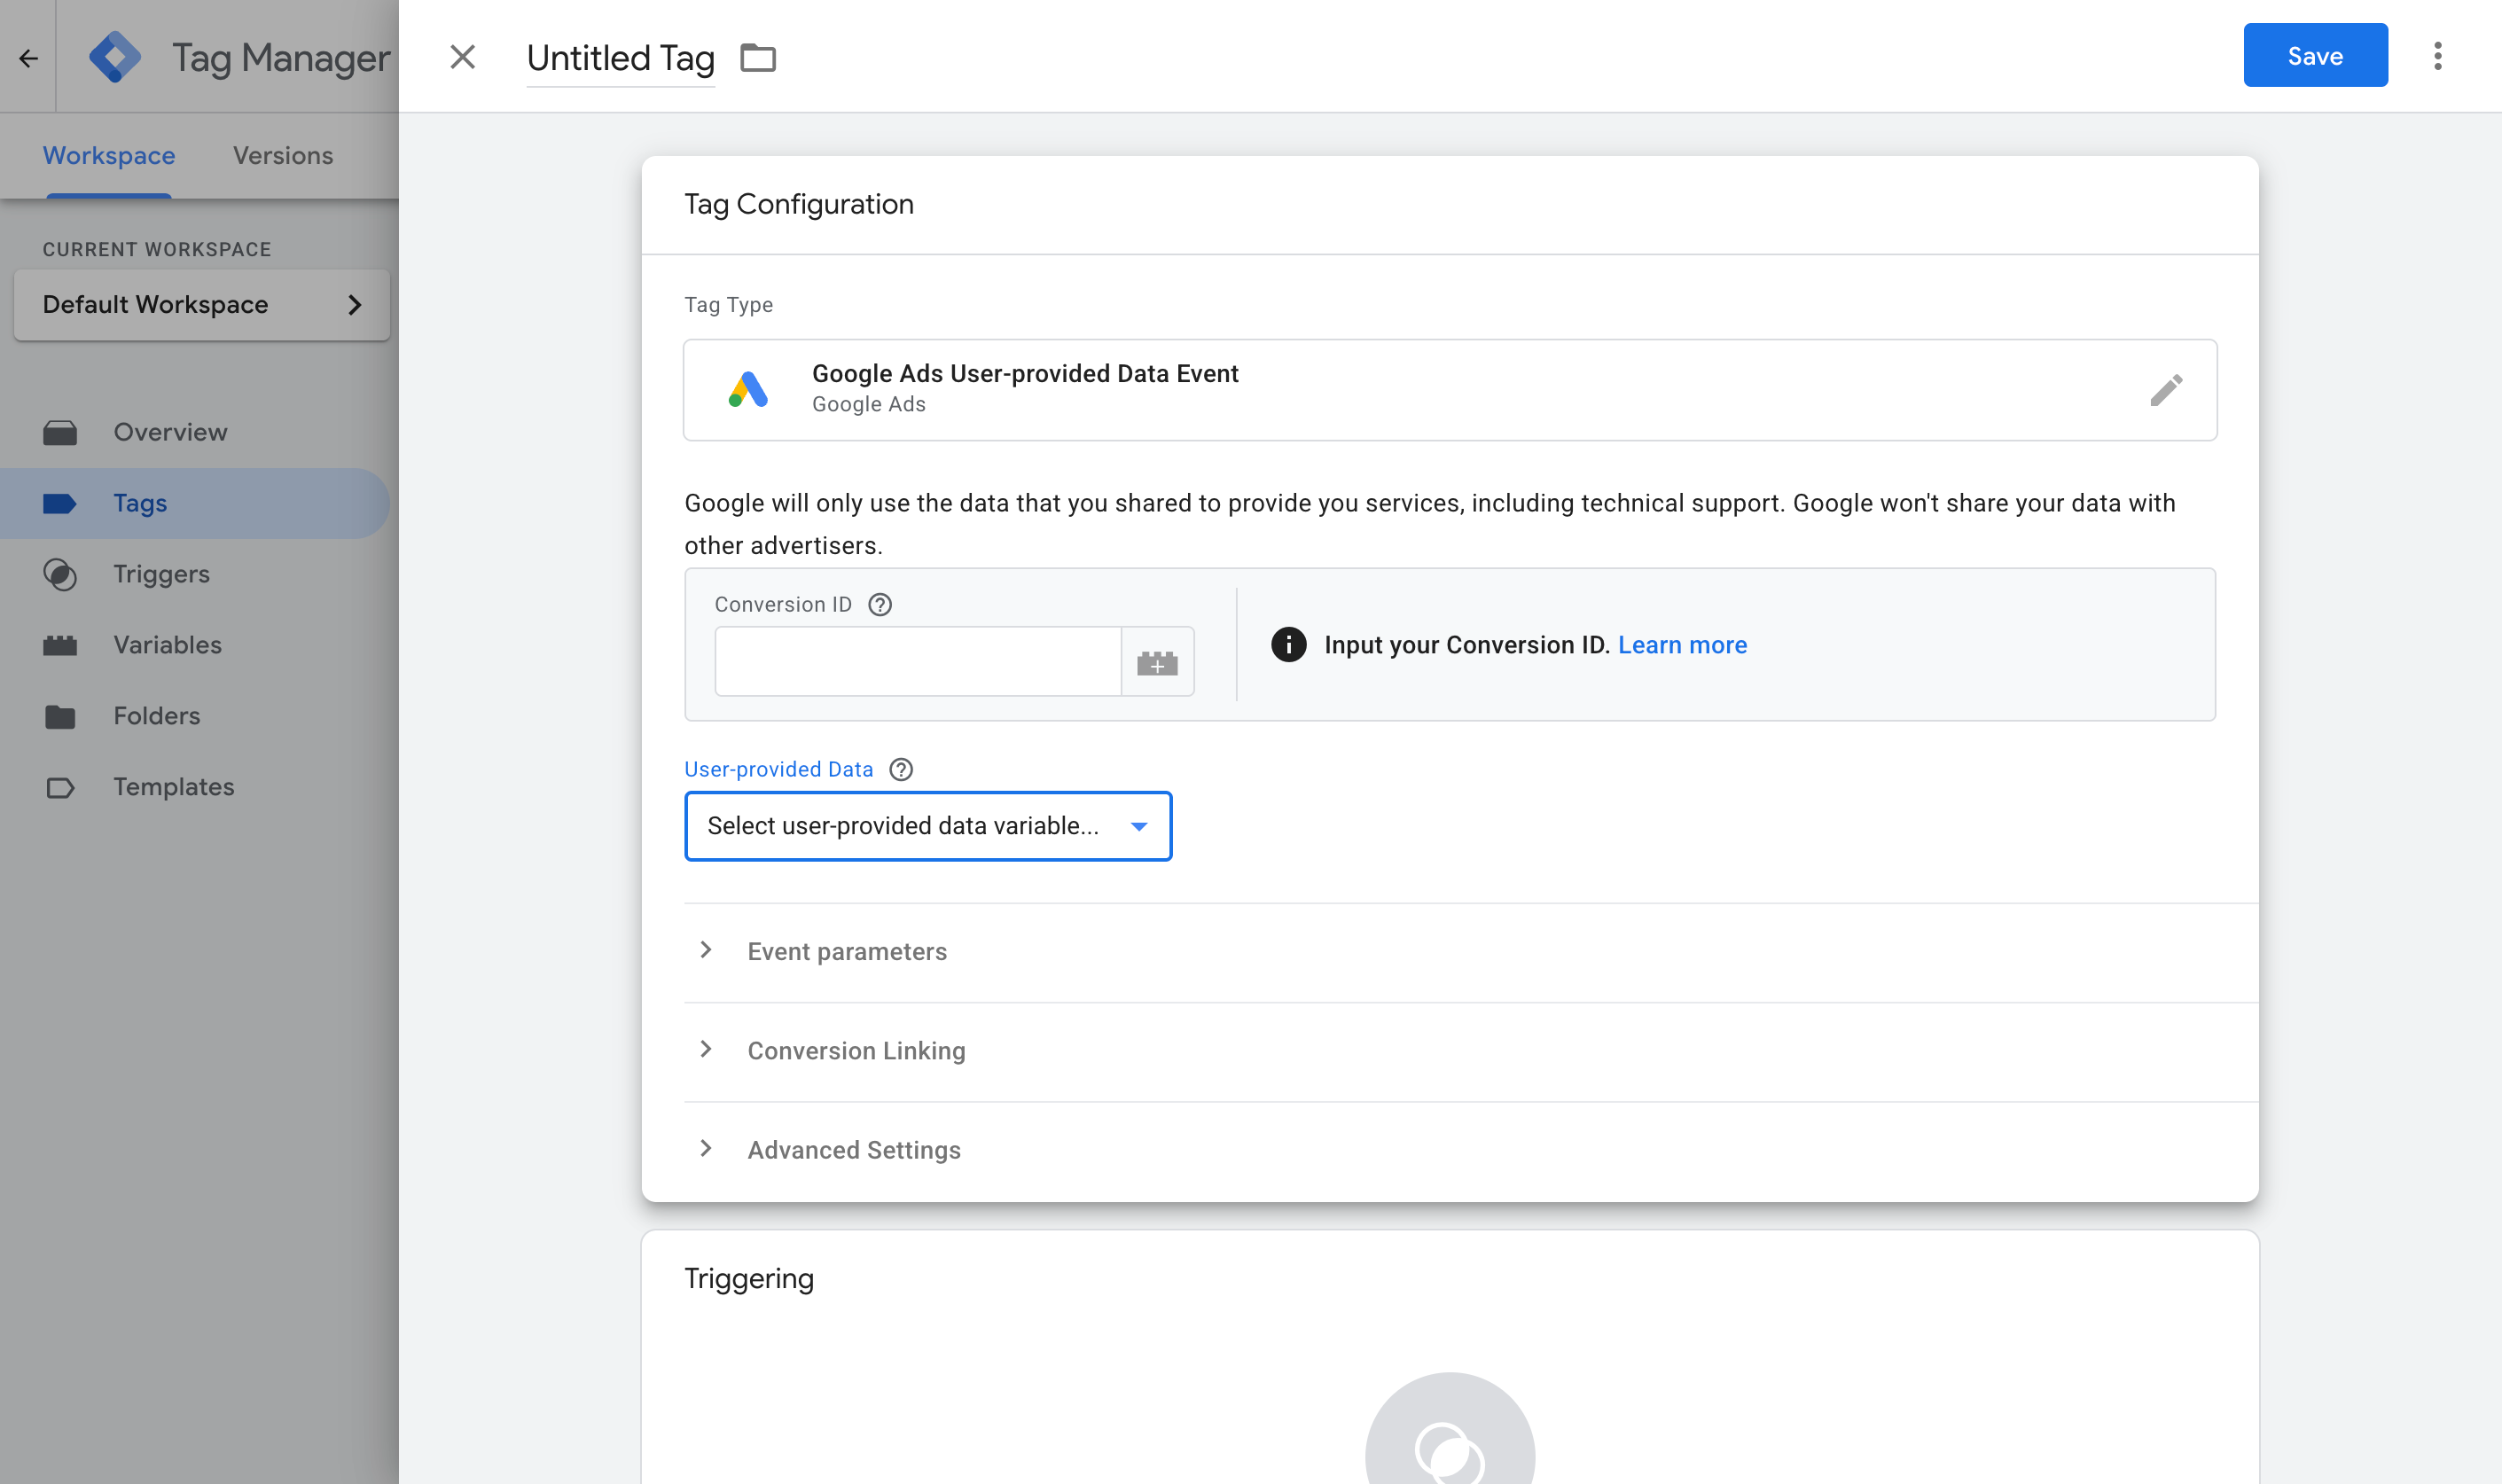The width and height of the screenshot is (2502, 1484).
Task: Switch to the Workspace tab
Action: pos(109,155)
